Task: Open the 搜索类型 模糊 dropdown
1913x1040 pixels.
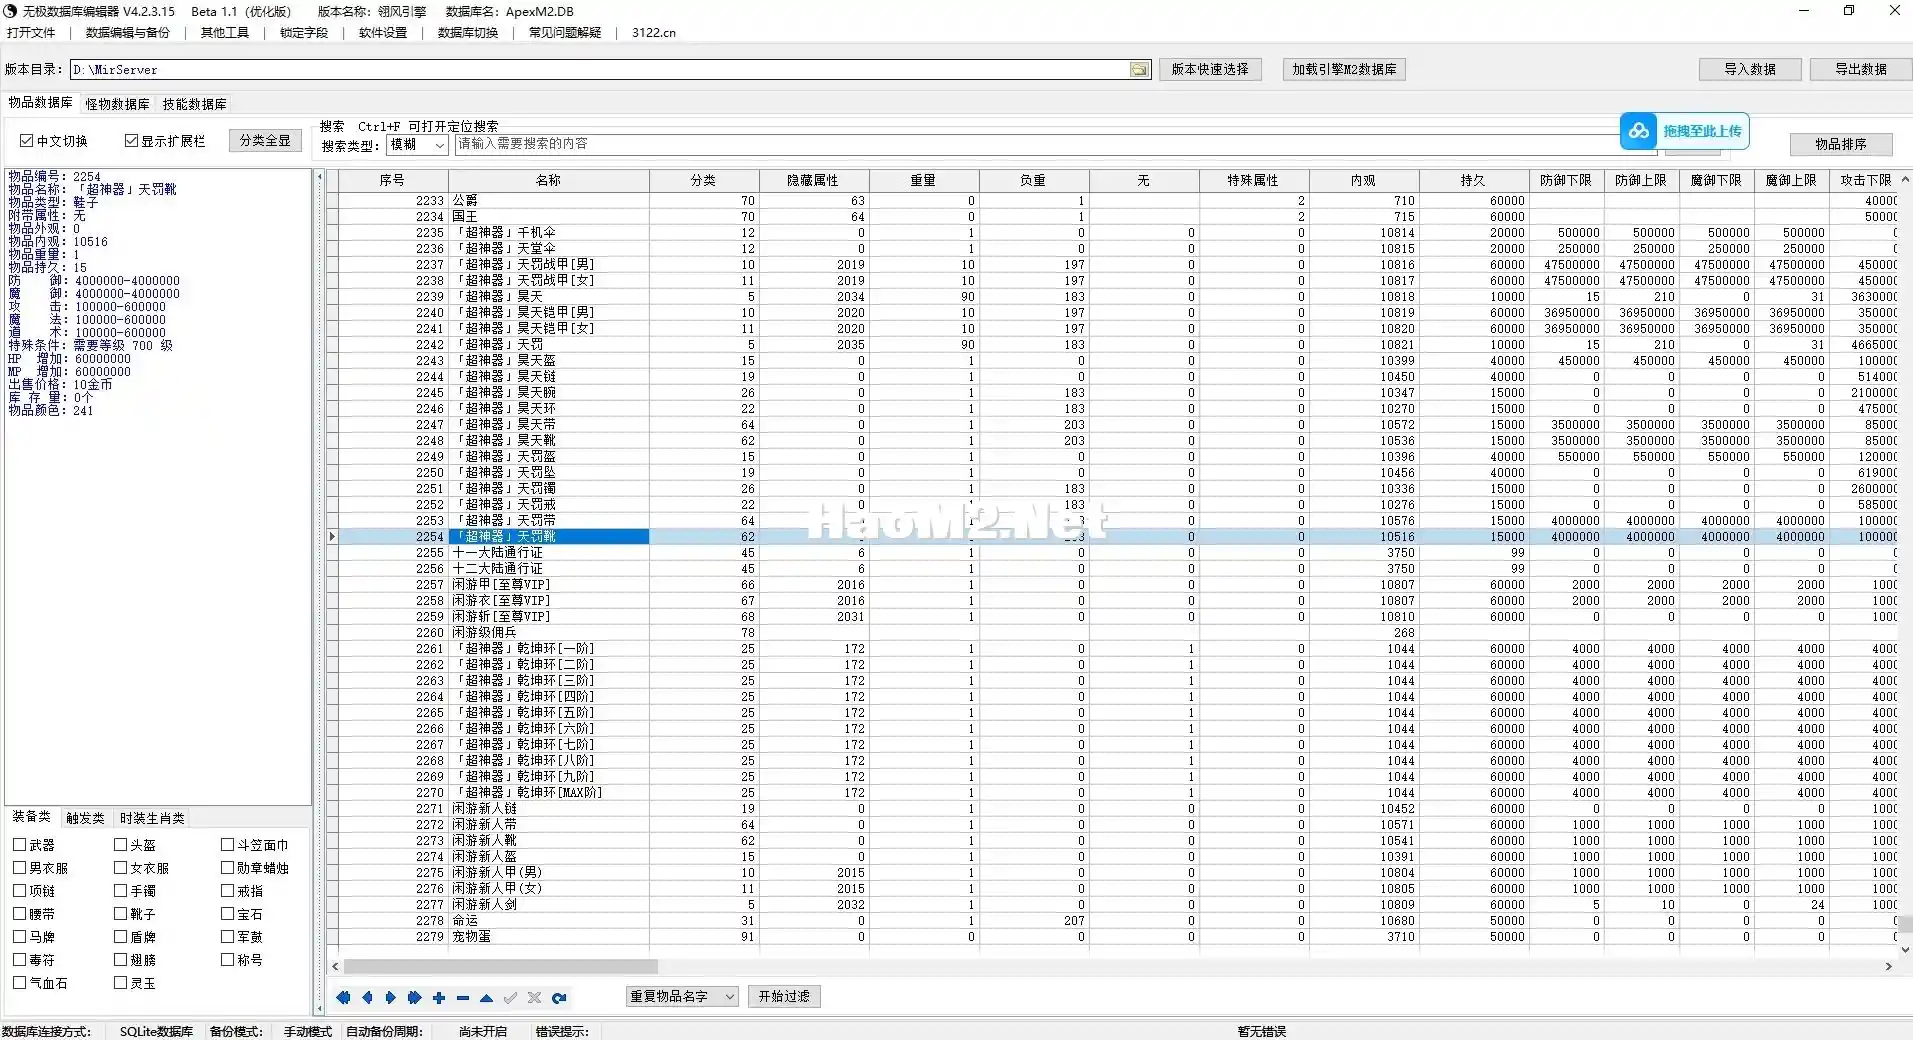Action: [x=416, y=145]
